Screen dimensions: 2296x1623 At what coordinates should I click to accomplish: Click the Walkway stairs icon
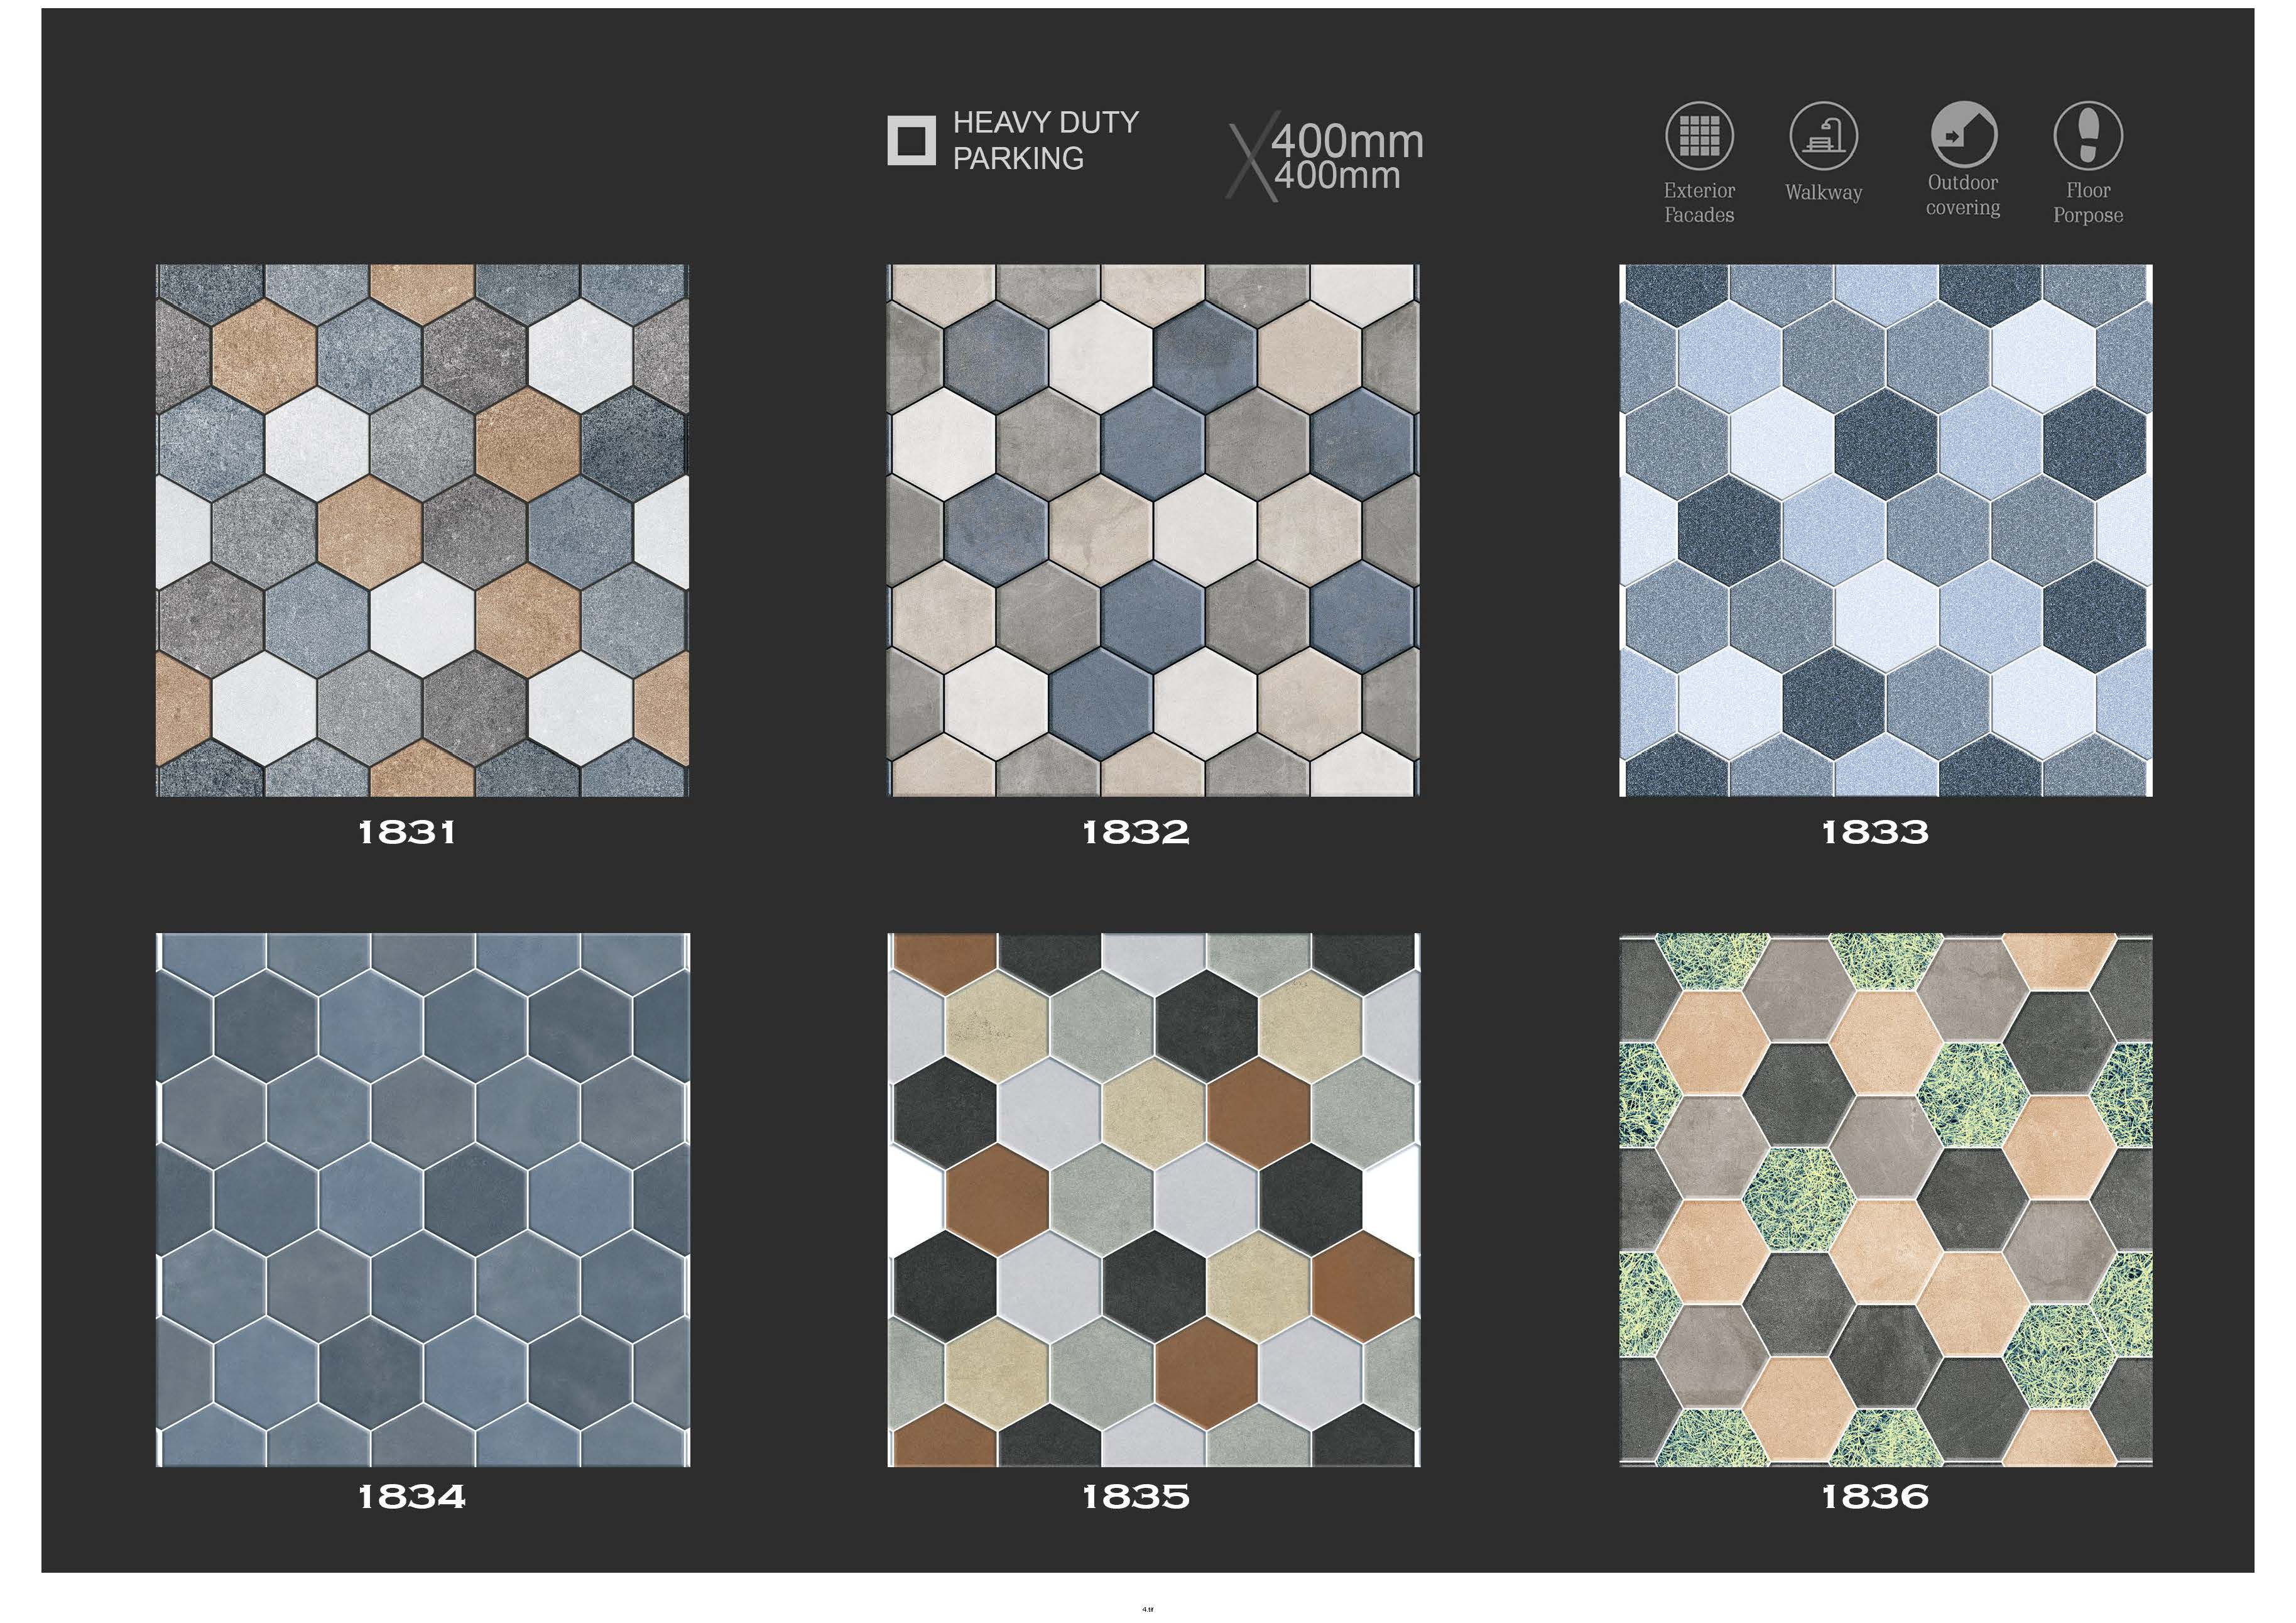[x=1823, y=136]
